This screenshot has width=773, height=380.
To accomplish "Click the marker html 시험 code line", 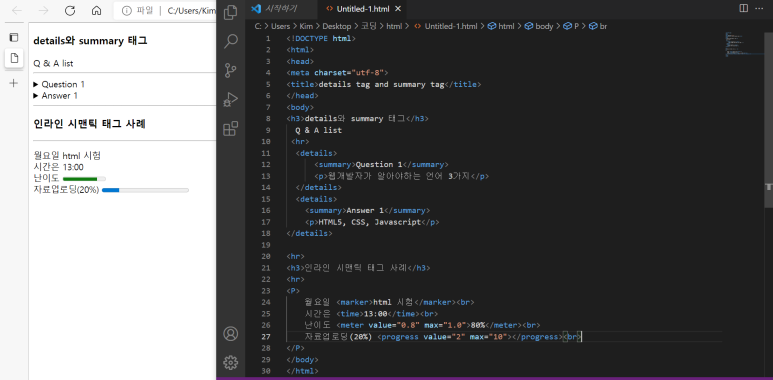I will pyautogui.click(x=390, y=302).
